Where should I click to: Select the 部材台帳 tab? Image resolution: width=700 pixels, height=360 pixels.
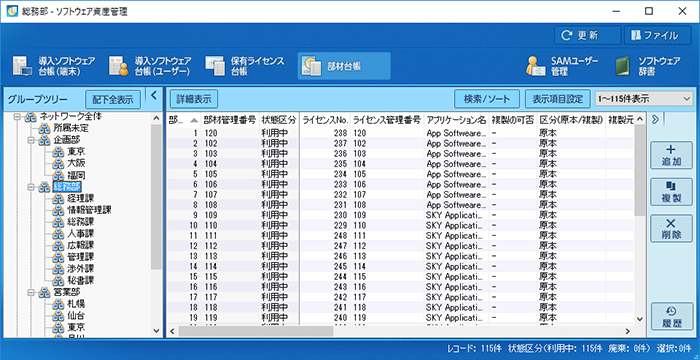tap(344, 66)
